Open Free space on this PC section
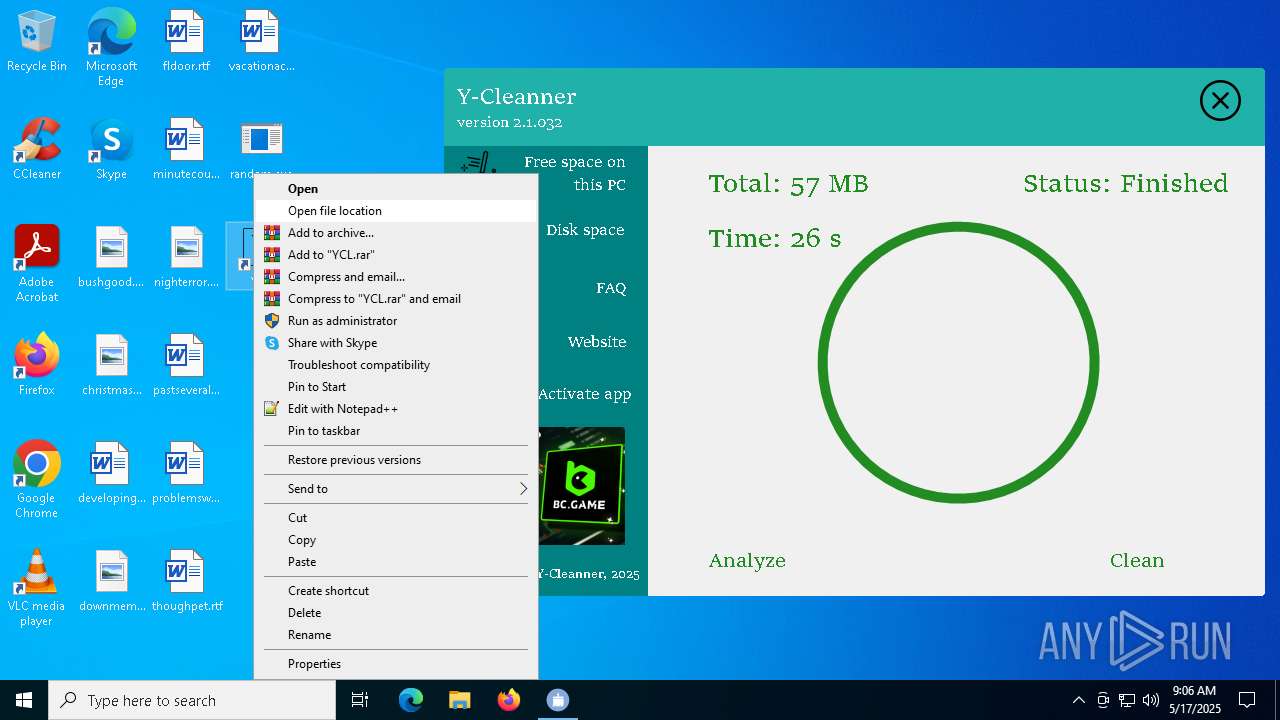The image size is (1280, 720). tap(575, 173)
